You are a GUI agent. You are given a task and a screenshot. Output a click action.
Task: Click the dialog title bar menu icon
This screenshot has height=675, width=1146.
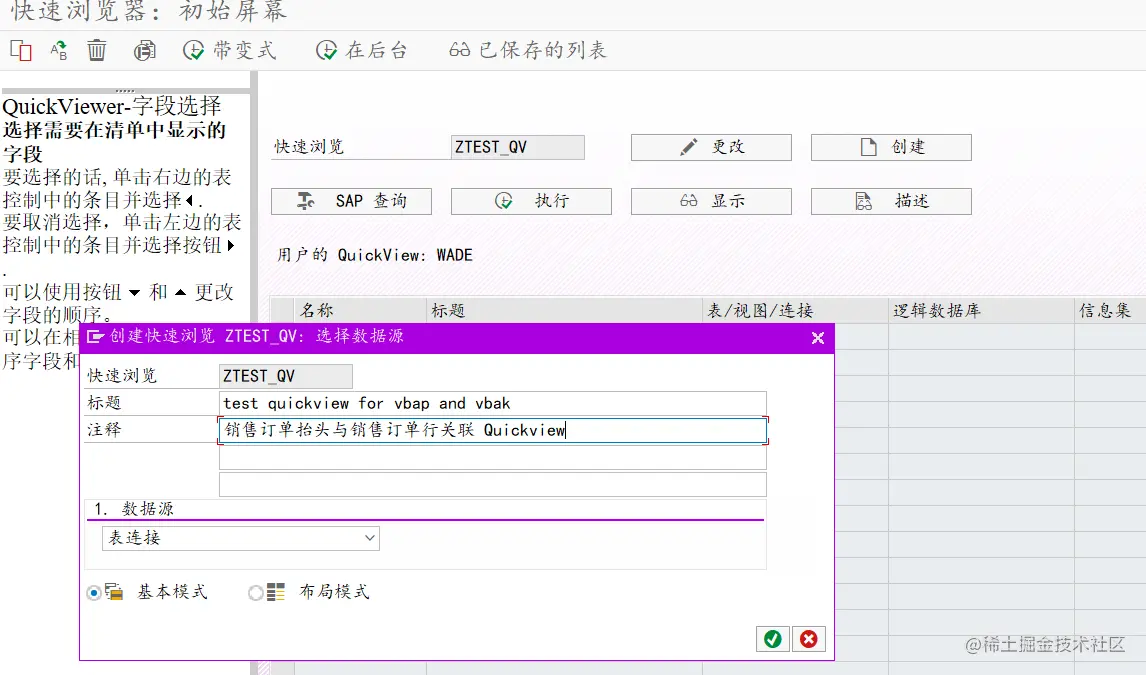point(95,337)
